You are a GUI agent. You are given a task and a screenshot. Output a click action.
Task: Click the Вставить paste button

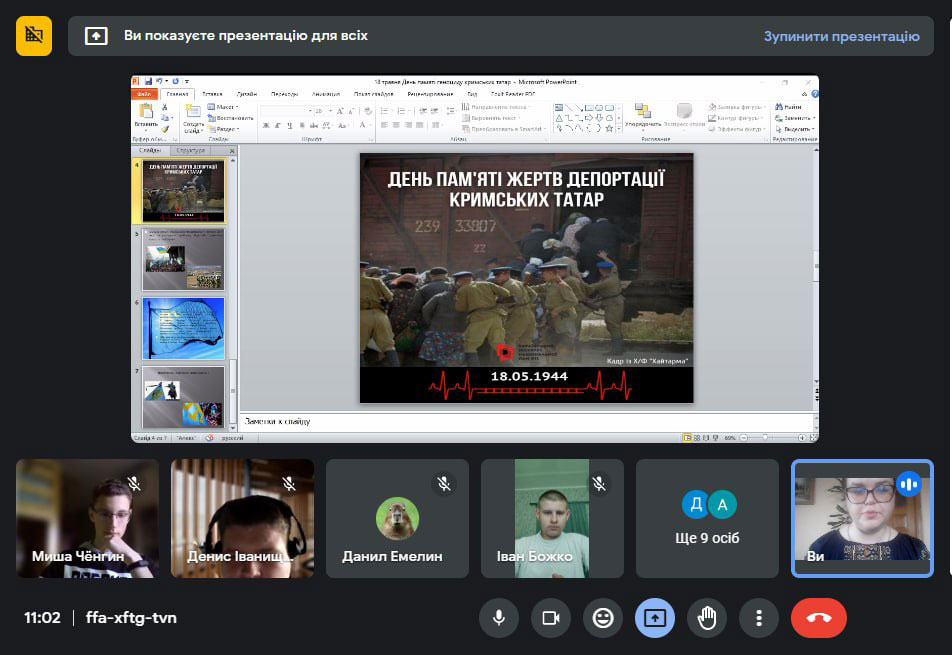point(146,118)
